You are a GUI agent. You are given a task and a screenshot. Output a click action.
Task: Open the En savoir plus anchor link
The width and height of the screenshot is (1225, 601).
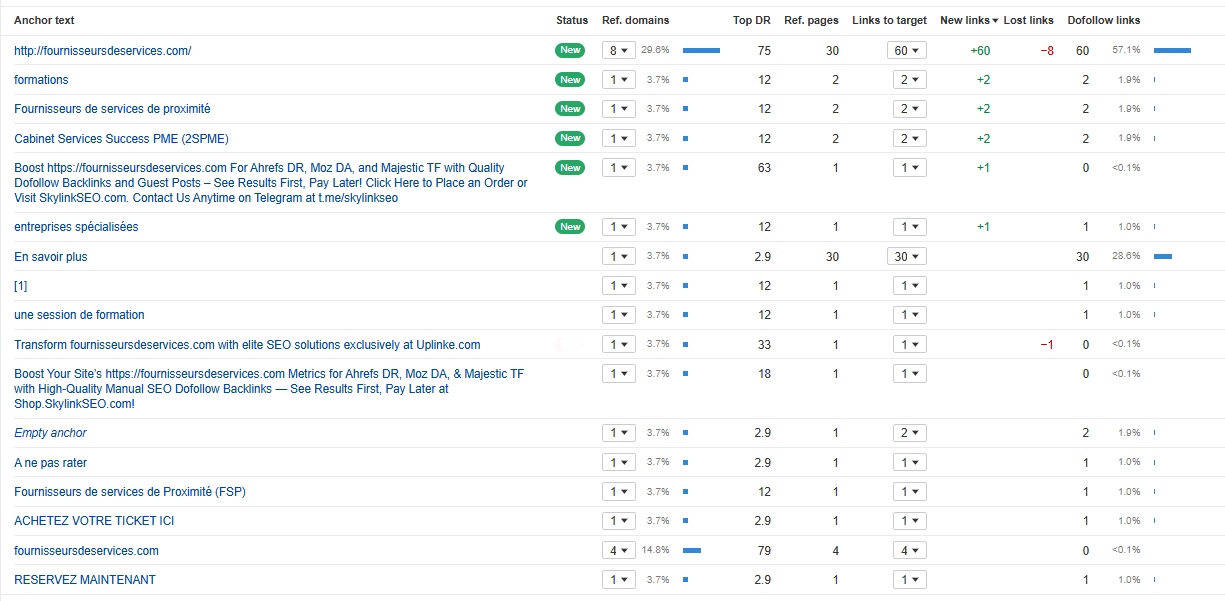coord(50,257)
